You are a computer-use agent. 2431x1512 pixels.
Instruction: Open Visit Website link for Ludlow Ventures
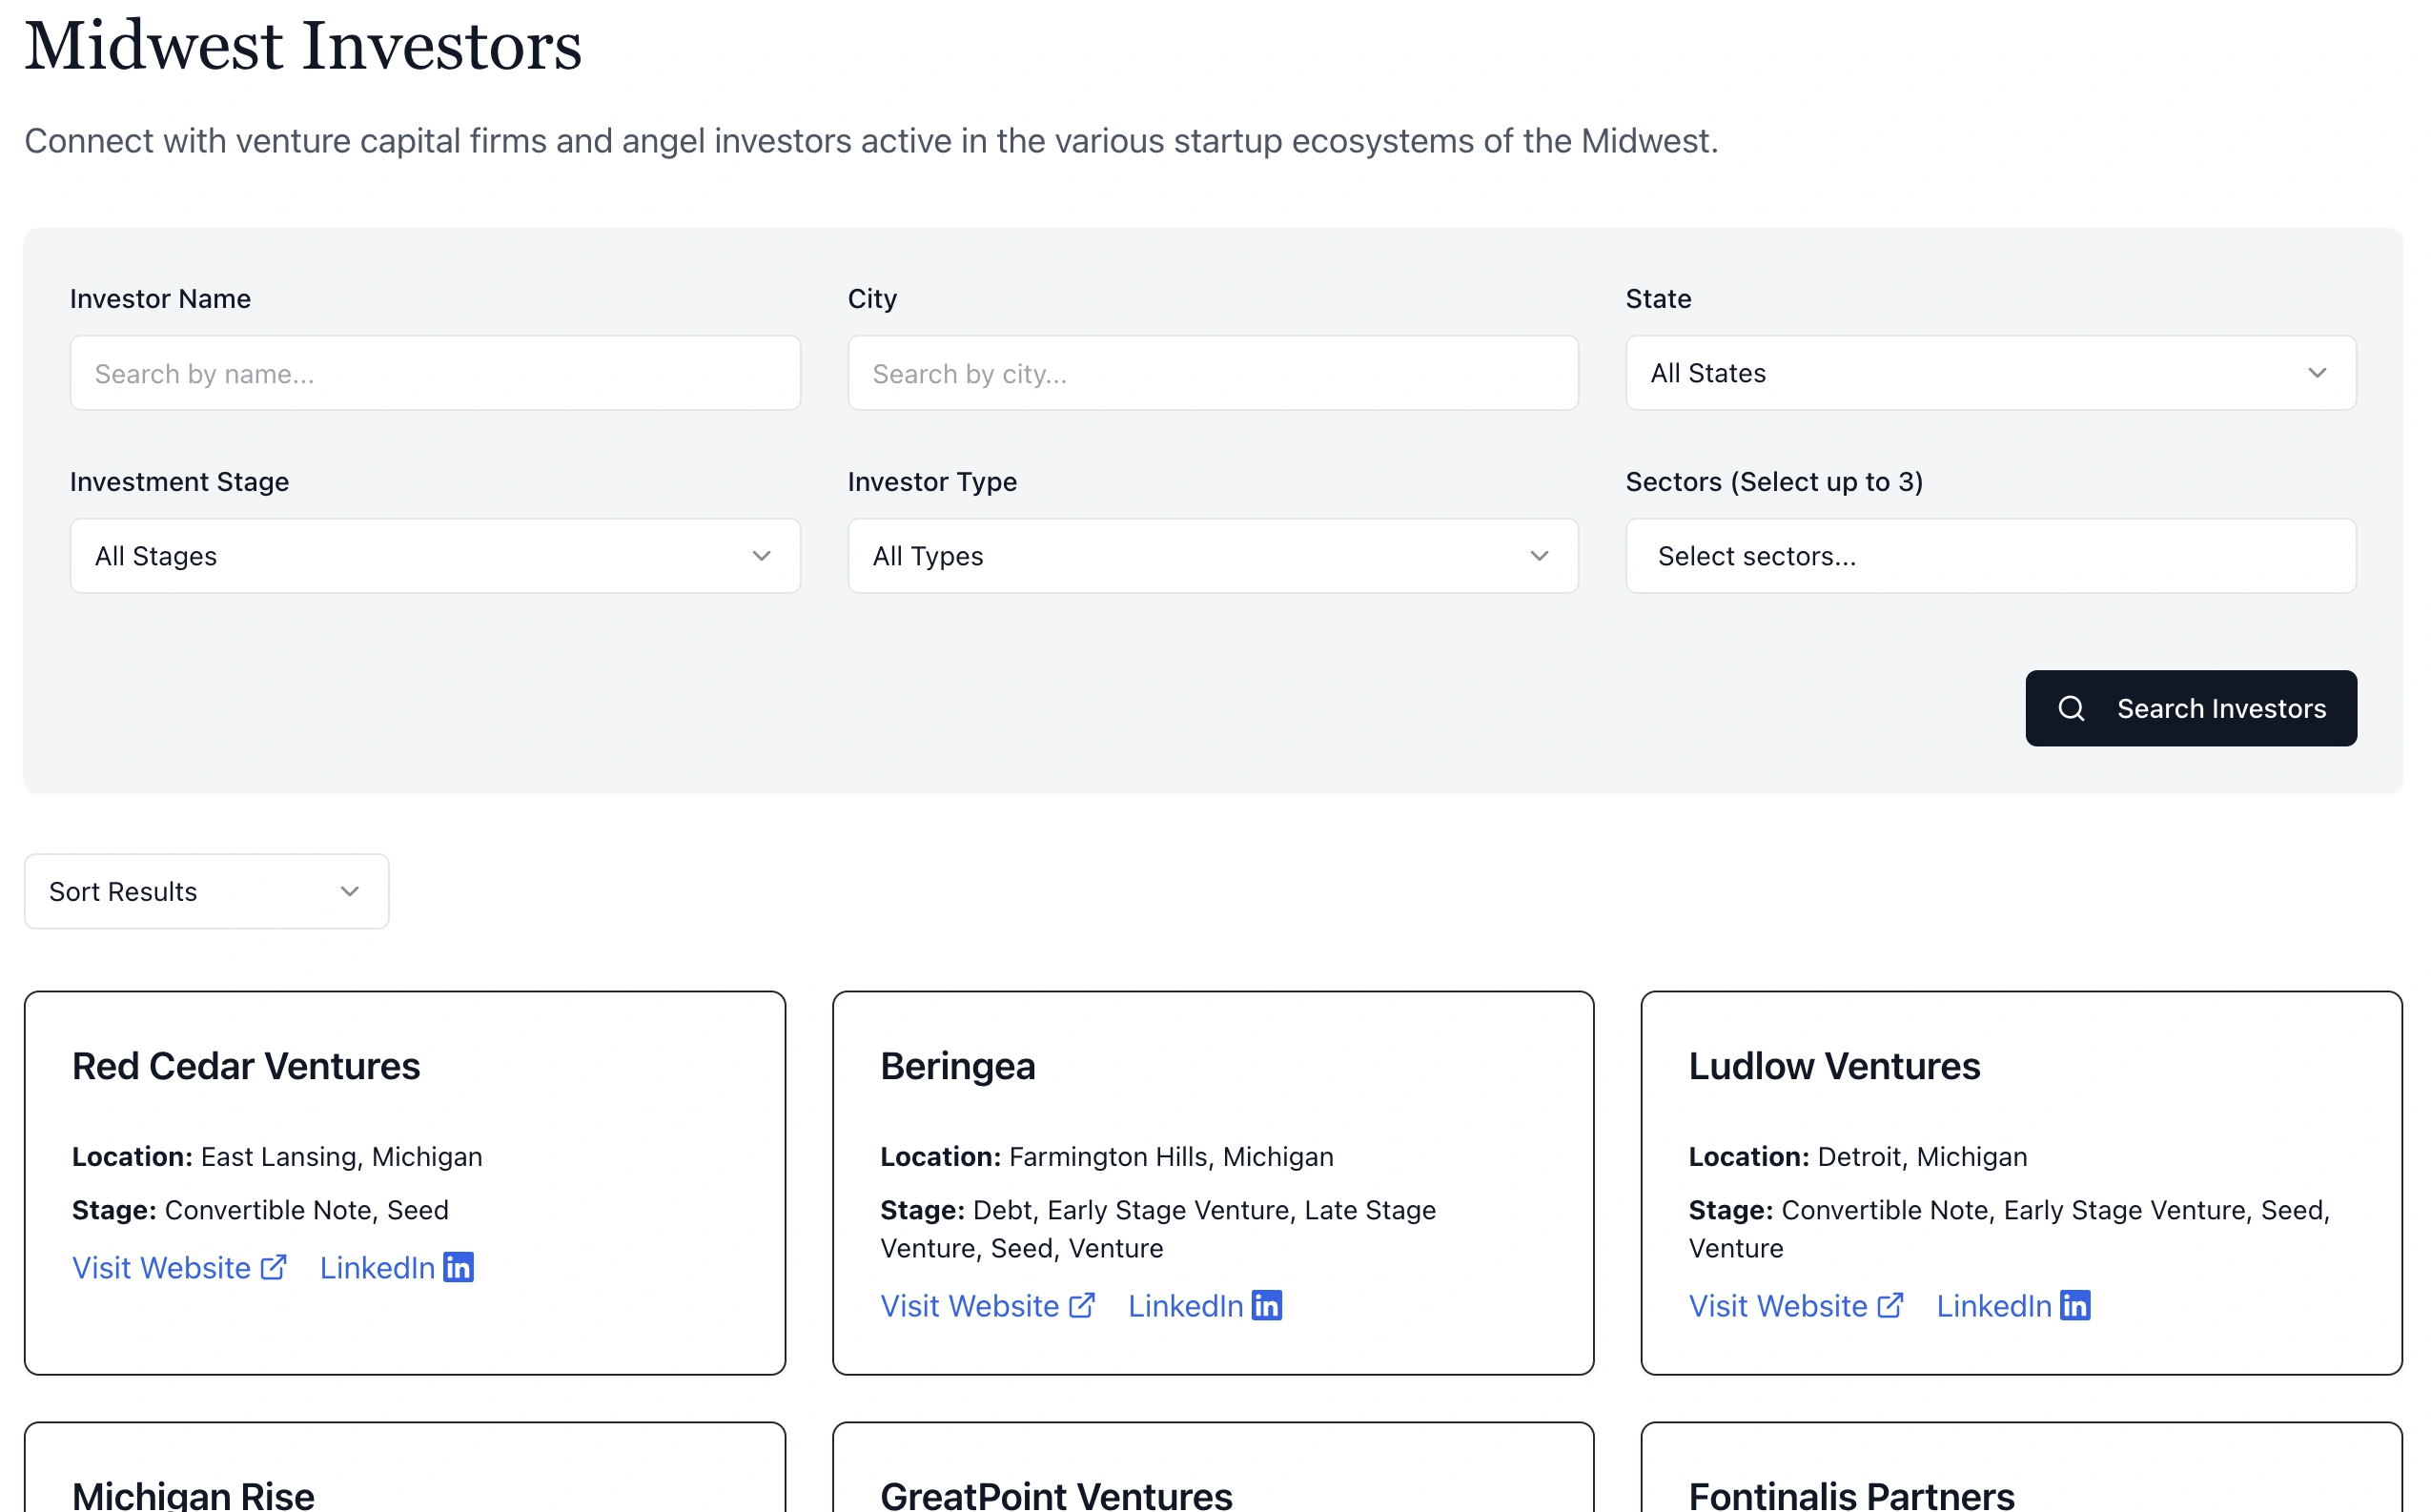click(1796, 1306)
